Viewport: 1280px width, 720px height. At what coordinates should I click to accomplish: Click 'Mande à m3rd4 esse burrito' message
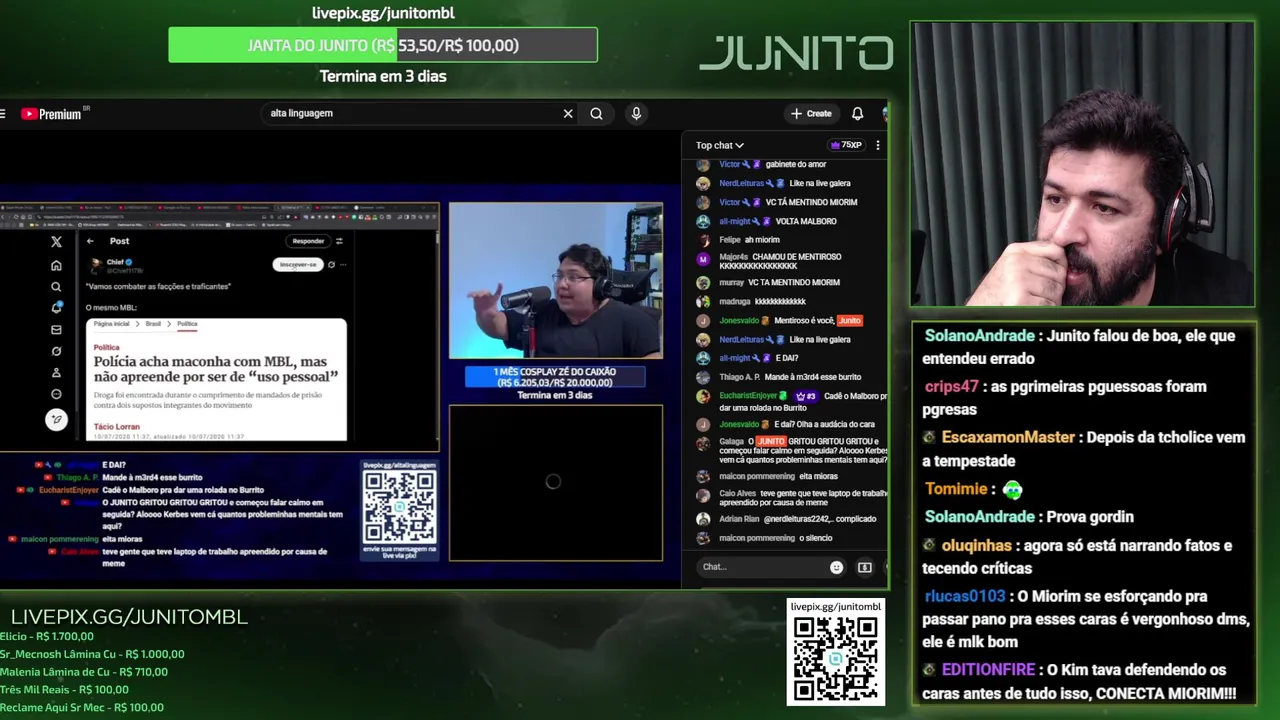812,377
